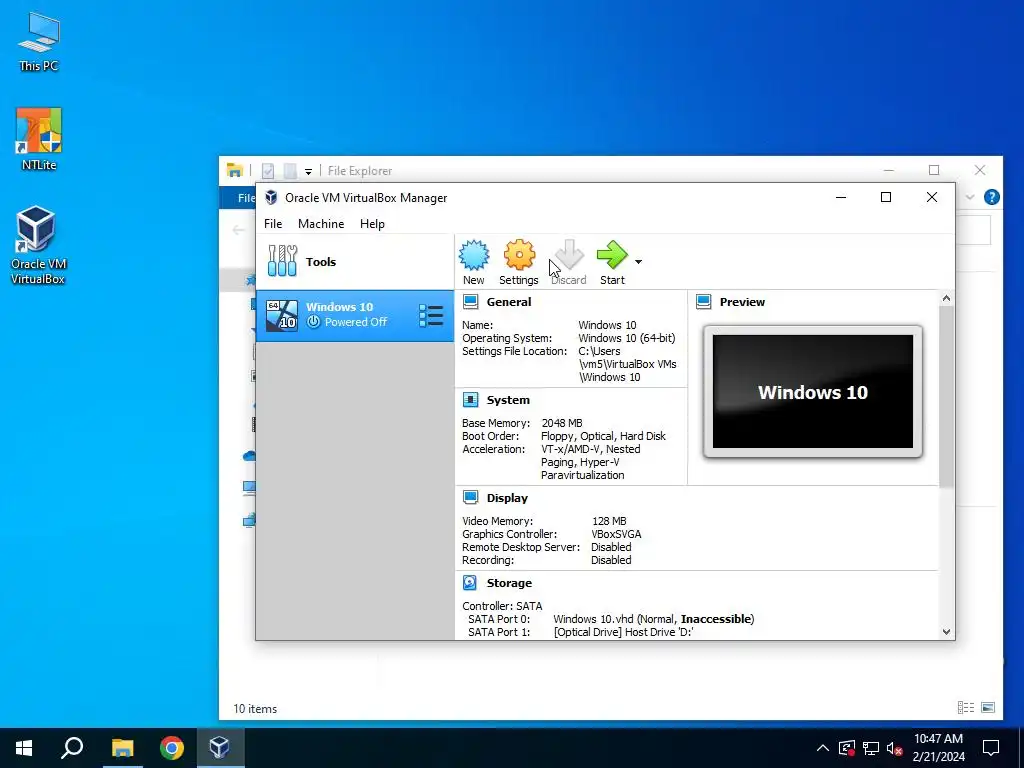Click the 'Windows 10 (64-bit)' OS value

(x=627, y=338)
